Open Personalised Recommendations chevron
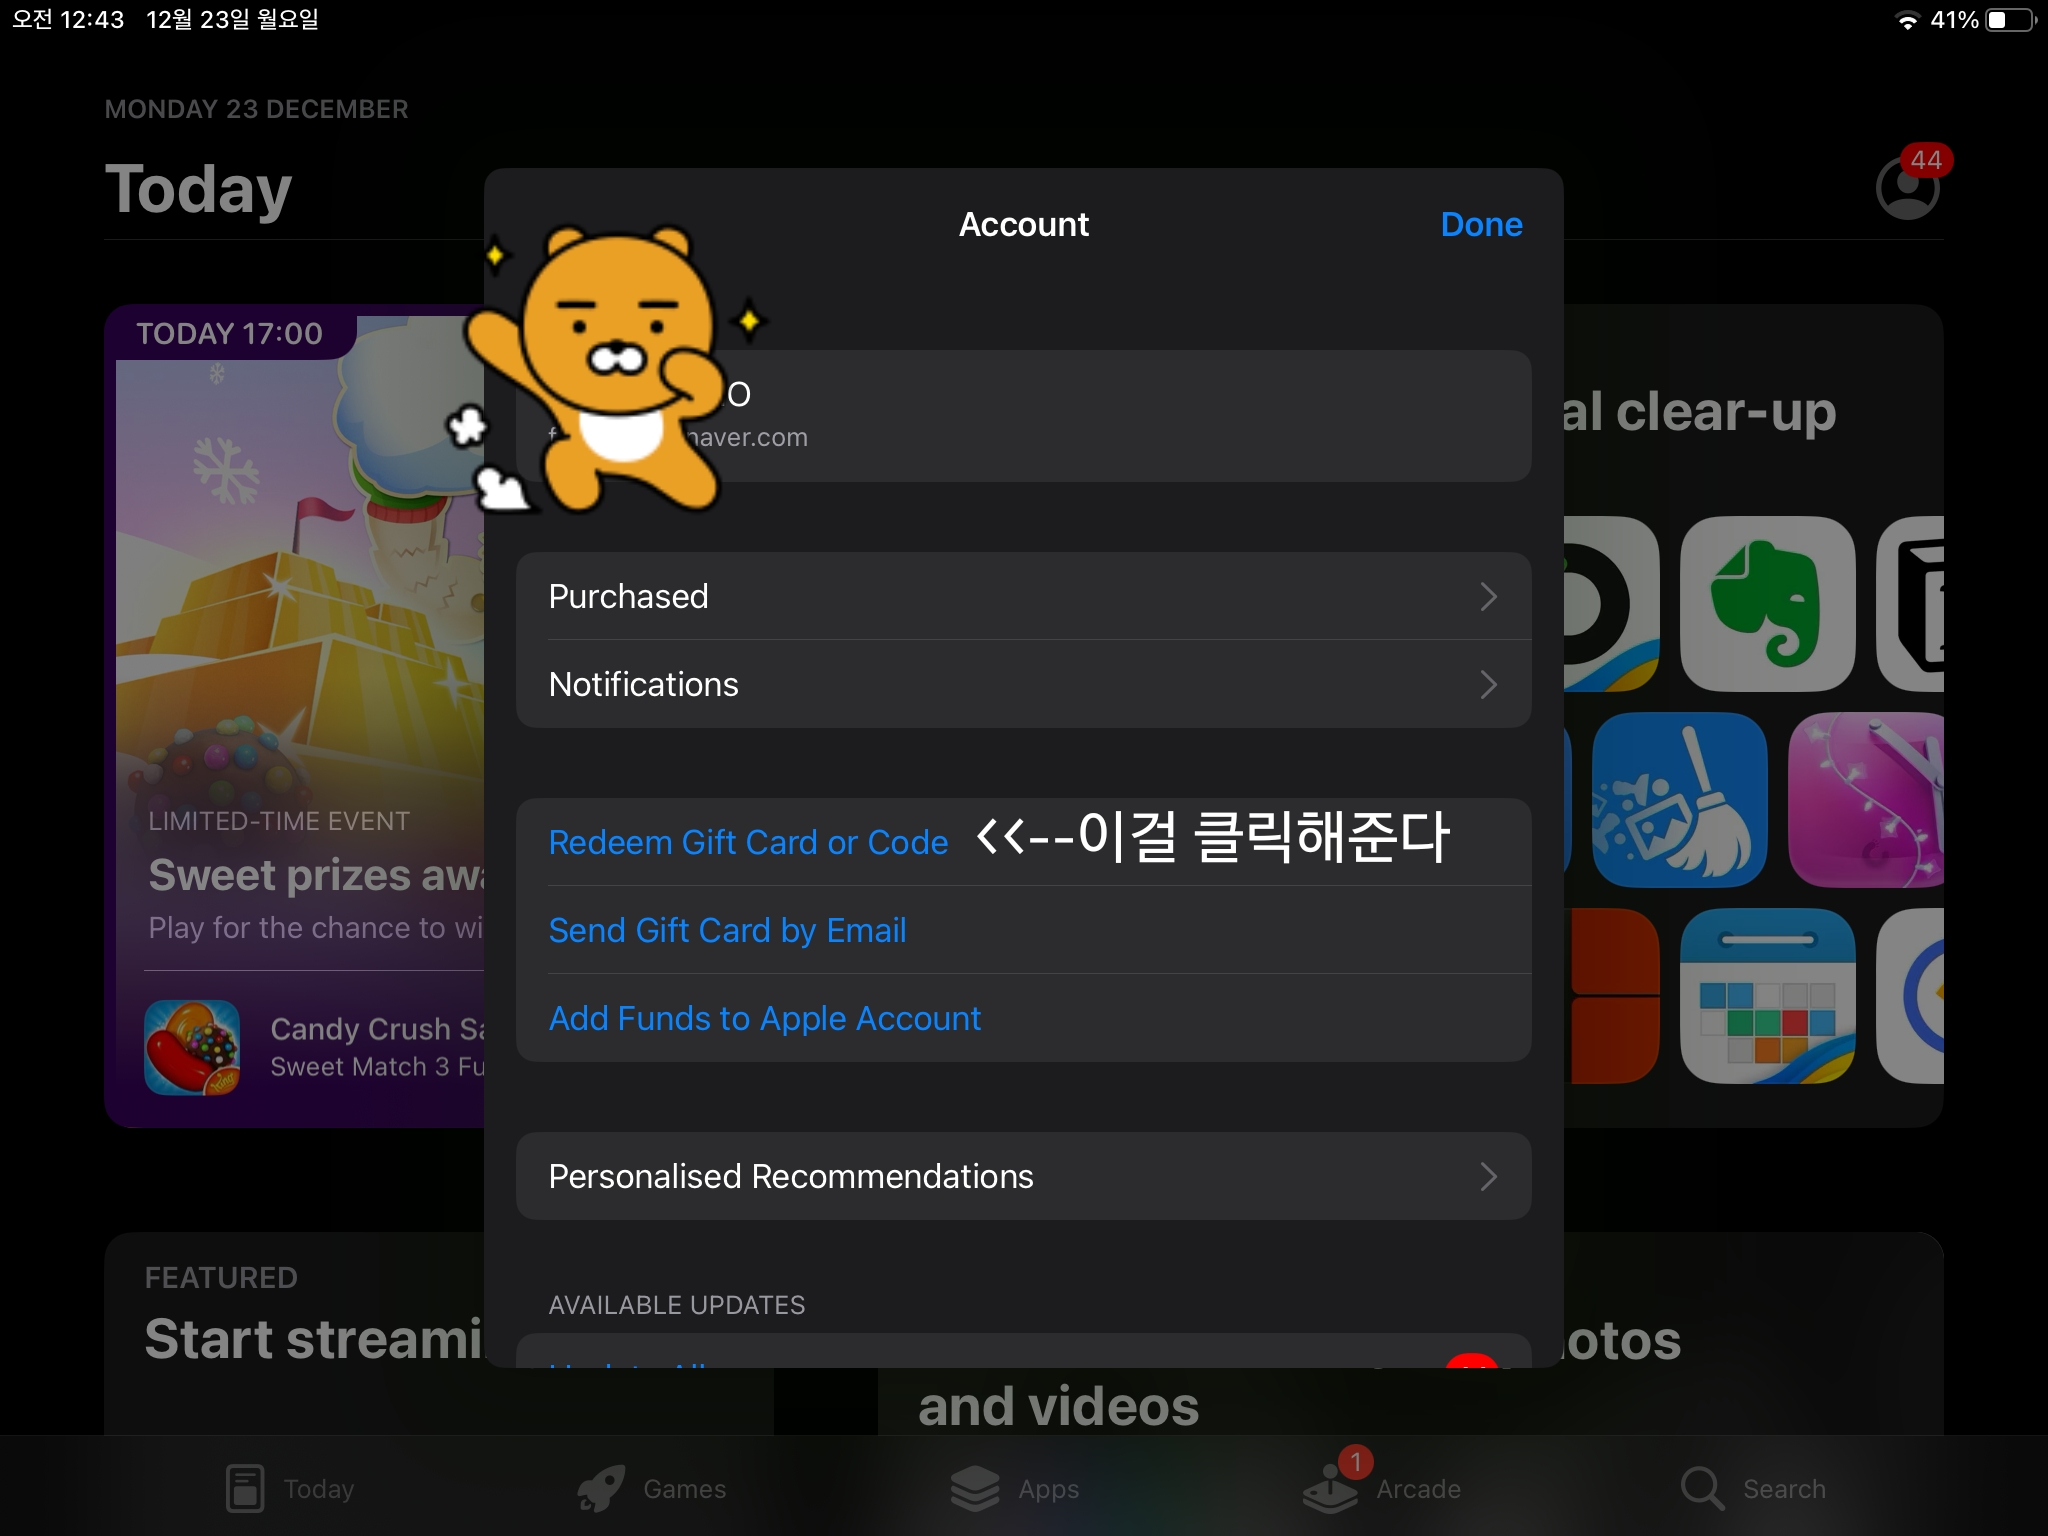Screen dimensions: 2048x1536 coord(1488,1177)
